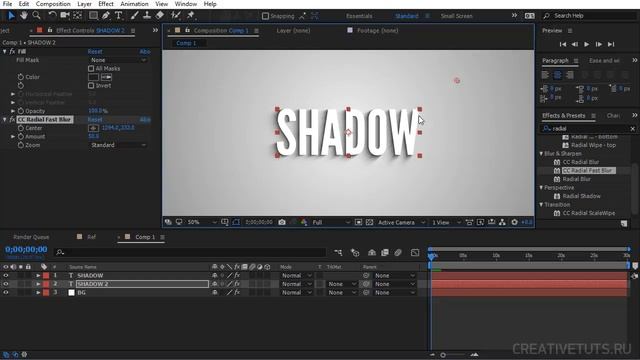Enable the Invert checkbox
The width and height of the screenshot is (640, 360).
point(91,86)
